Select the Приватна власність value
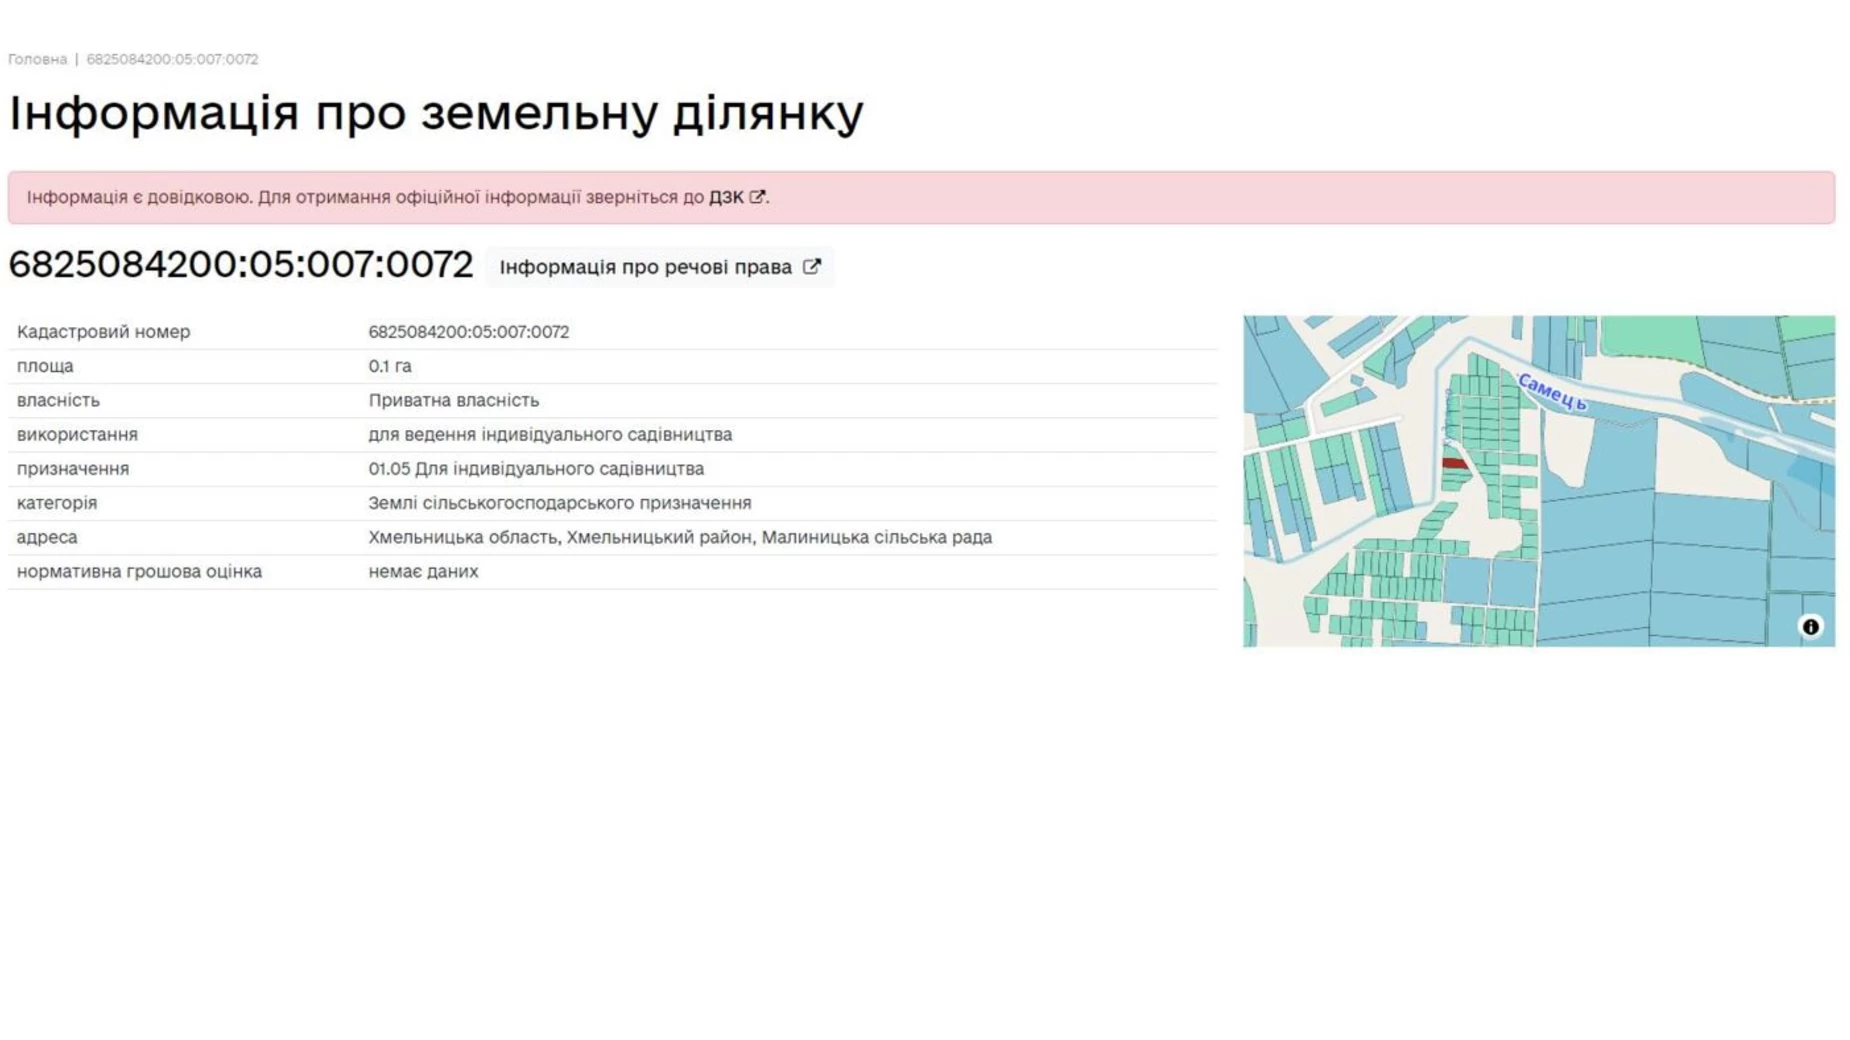The height and width of the screenshot is (1040, 1850). coord(453,400)
